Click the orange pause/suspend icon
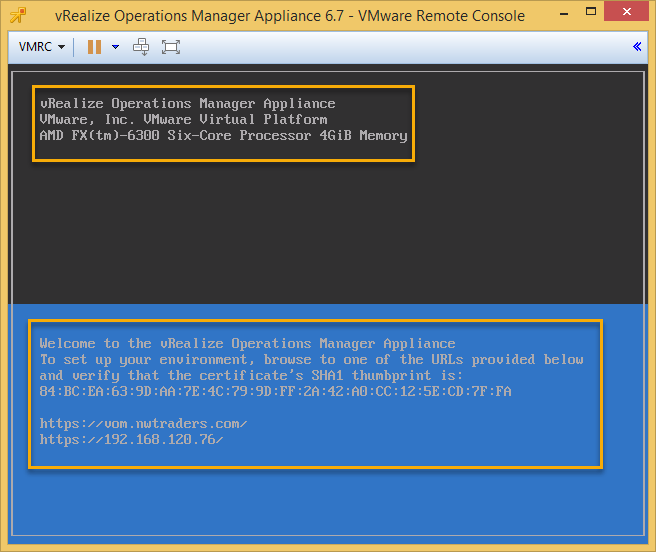 [x=94, y=47]
